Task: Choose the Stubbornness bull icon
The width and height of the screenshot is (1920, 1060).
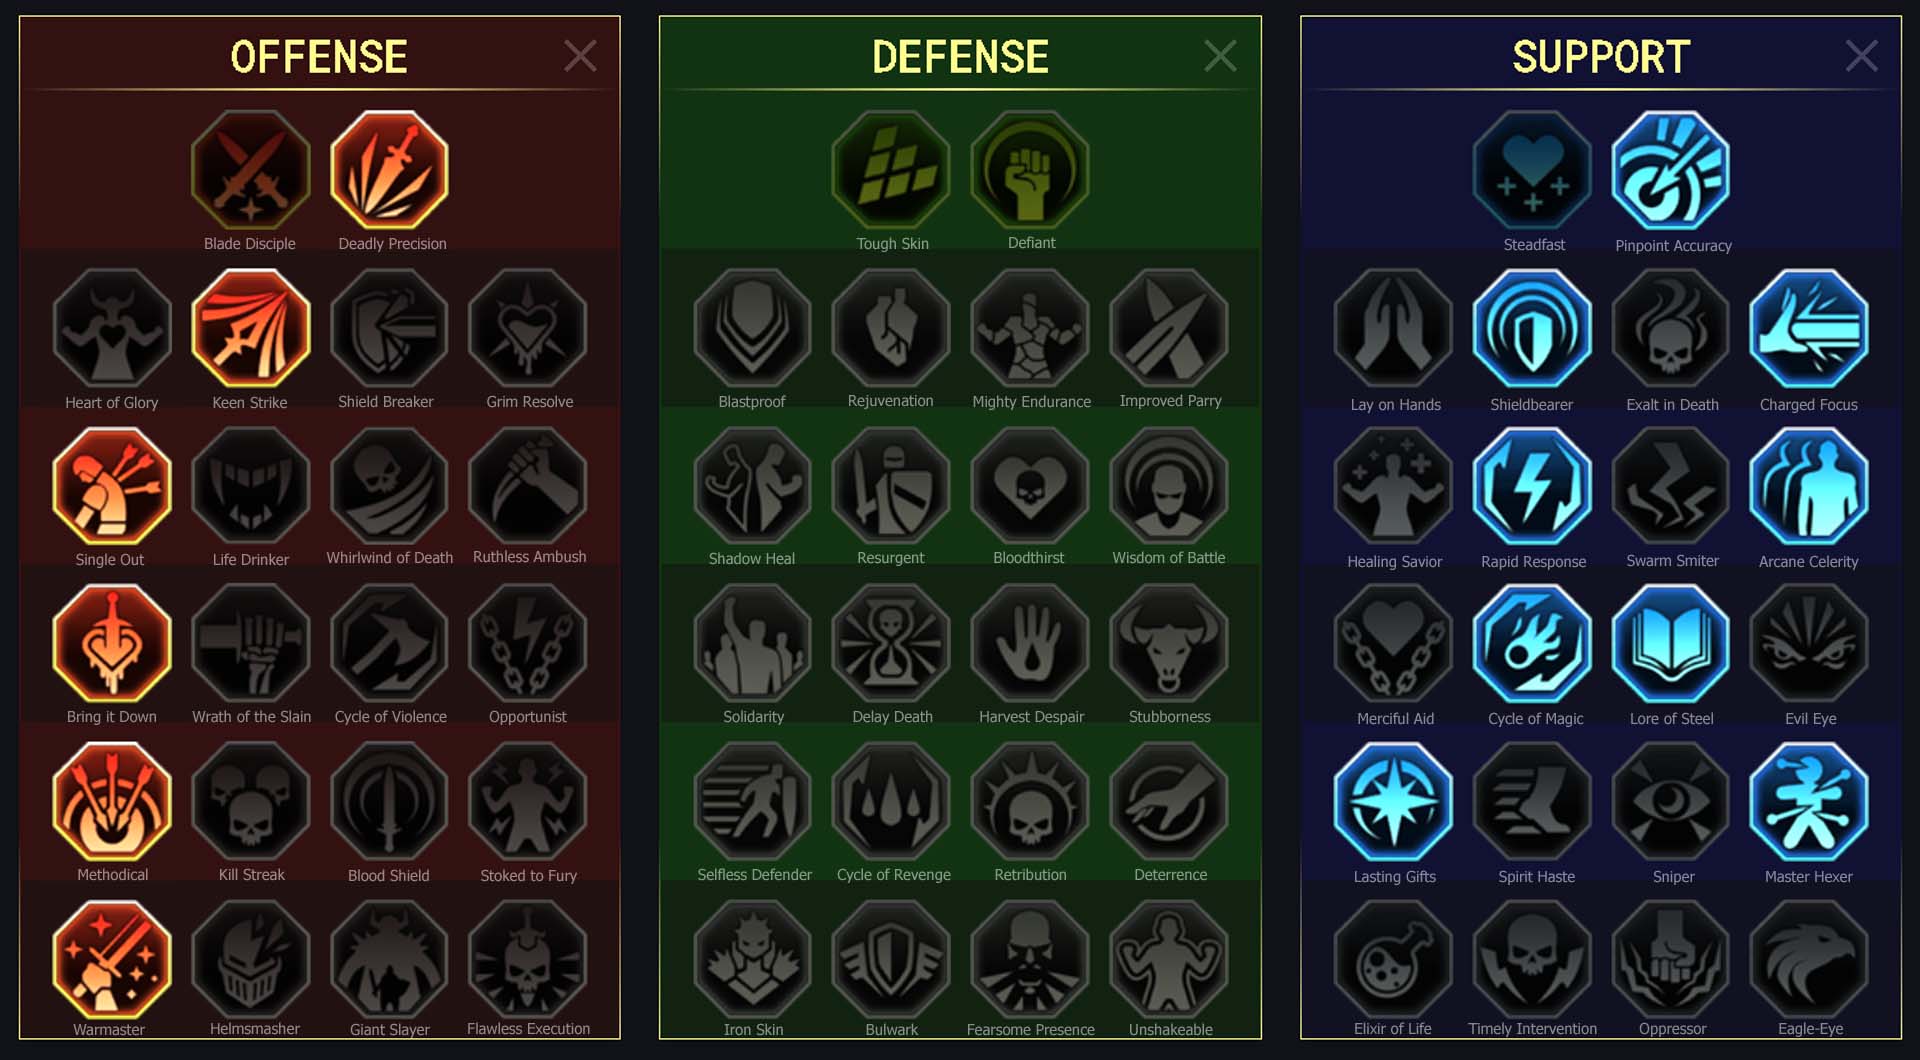Action: [1169, 644]
